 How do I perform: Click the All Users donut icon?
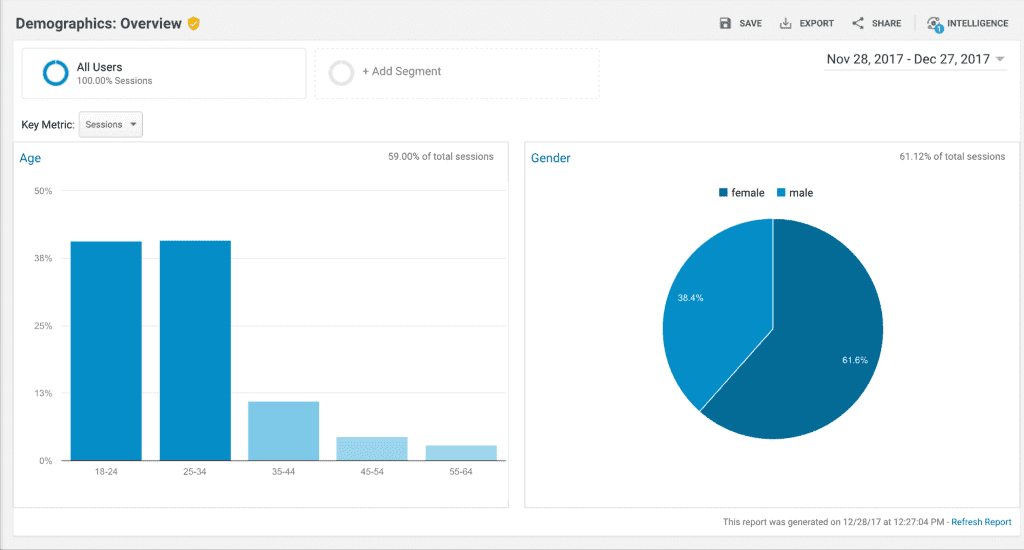tap(55, 73)
